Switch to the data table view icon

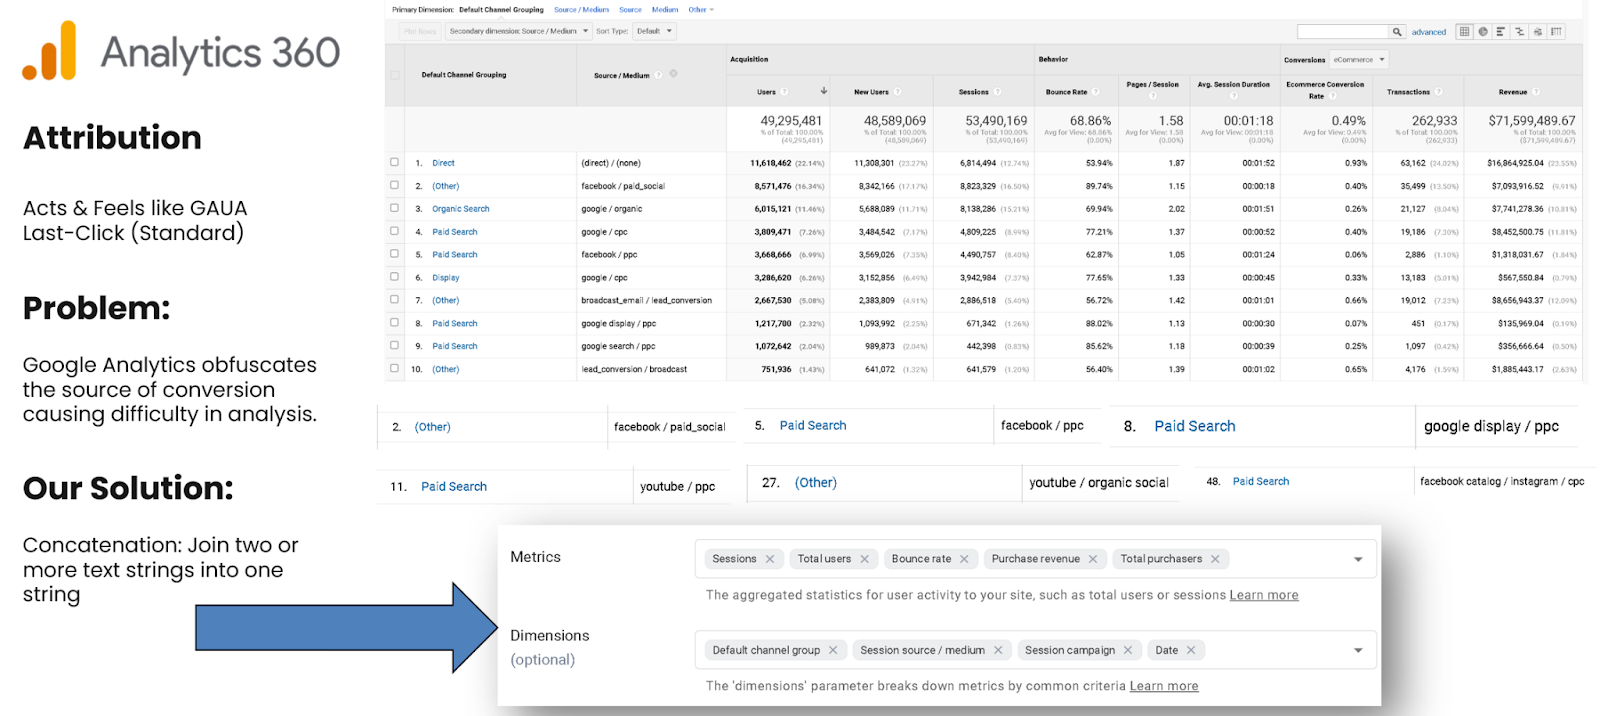[x=1464, y=32]
